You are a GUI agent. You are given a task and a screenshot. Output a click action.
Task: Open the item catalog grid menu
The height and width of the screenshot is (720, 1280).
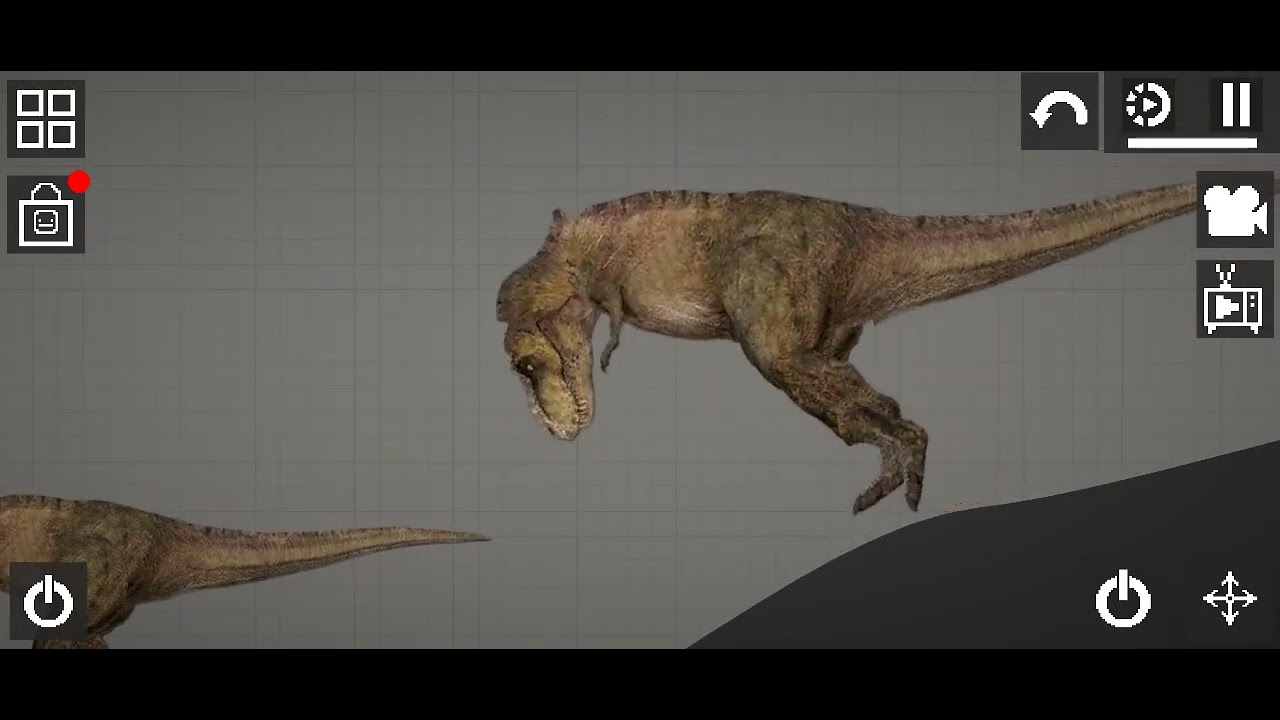tap(46, 119)
